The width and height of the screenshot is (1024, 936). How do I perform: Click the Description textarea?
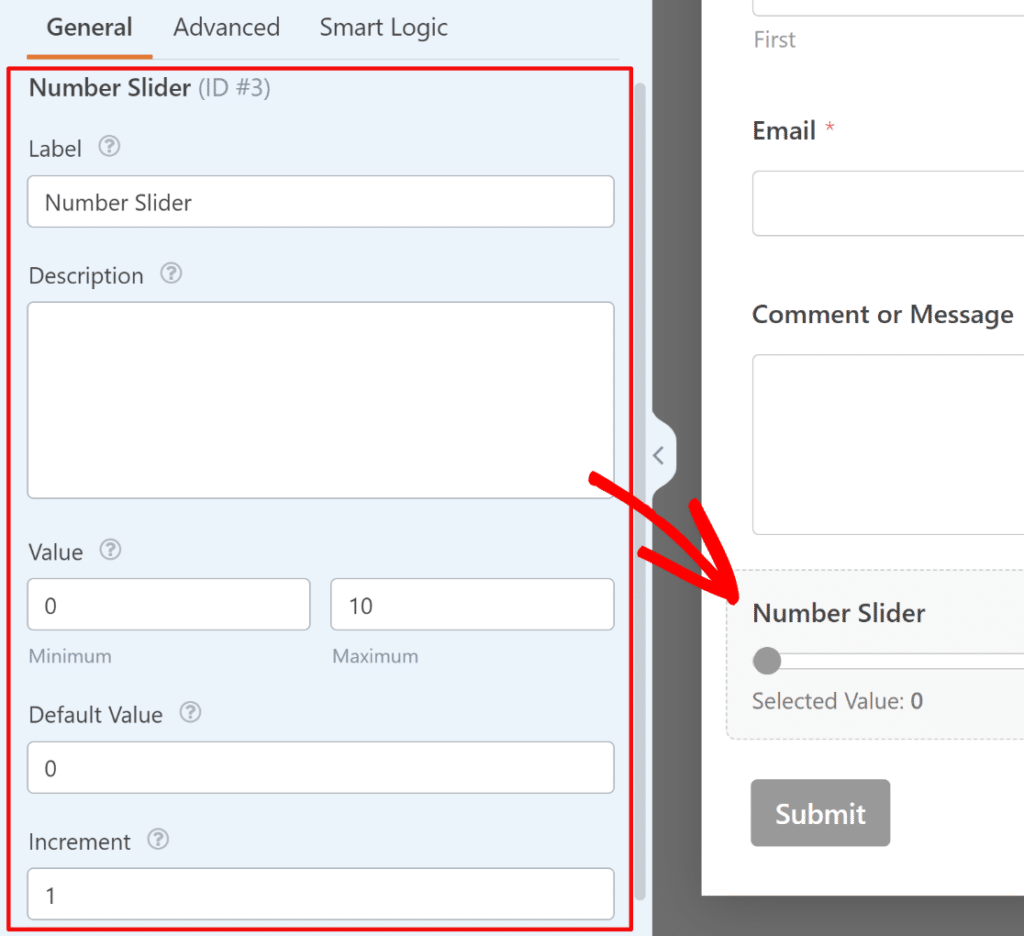click(320, 400)
